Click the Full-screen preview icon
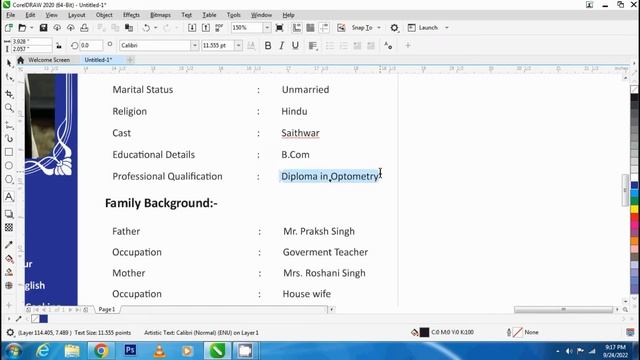This screenshot has height=360, width=640. pyautogui.click(x=279, y=28)
